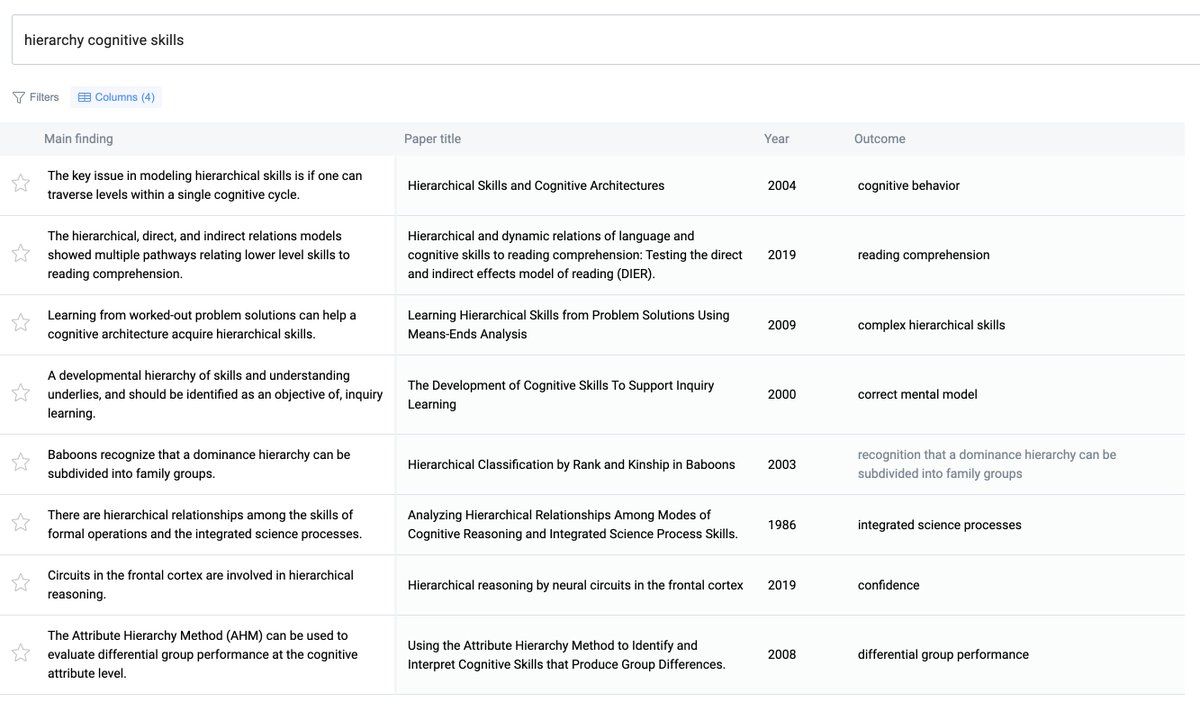Star the 1986 science process skills paper
This screenshot has width=1200, height=711.
coord(20,524)
